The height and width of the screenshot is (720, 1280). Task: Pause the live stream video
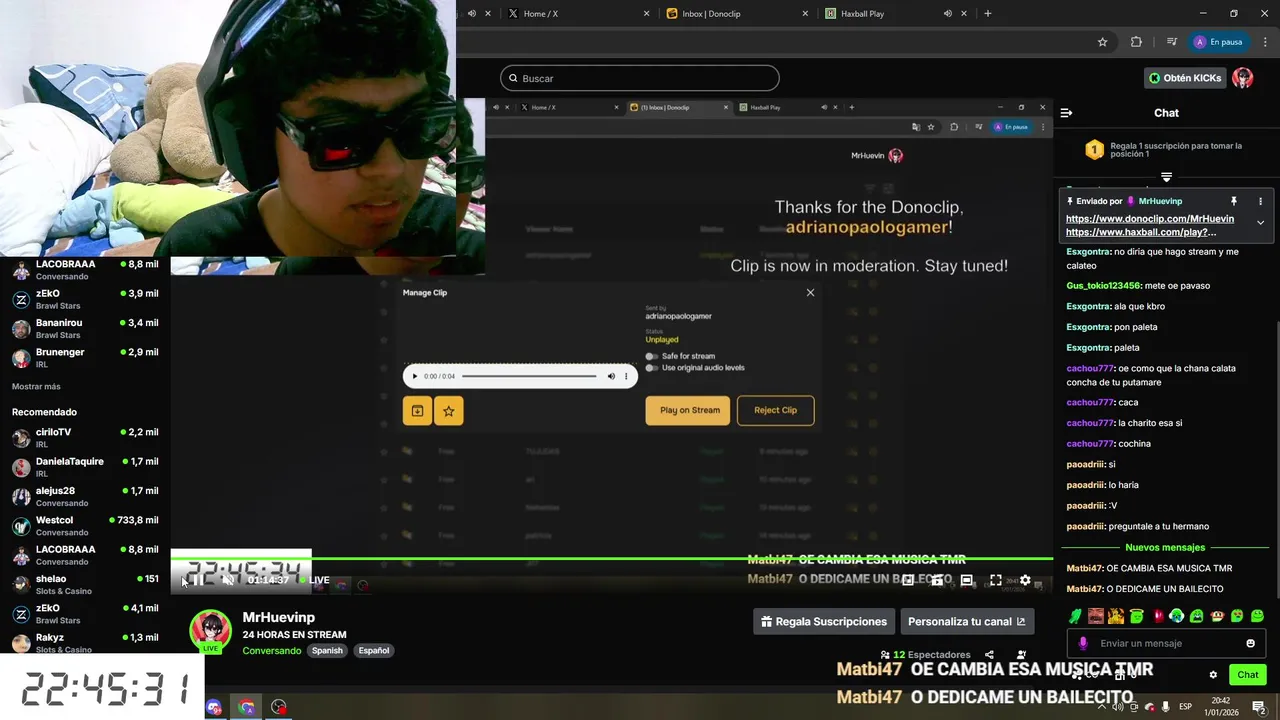pos(197,580)
